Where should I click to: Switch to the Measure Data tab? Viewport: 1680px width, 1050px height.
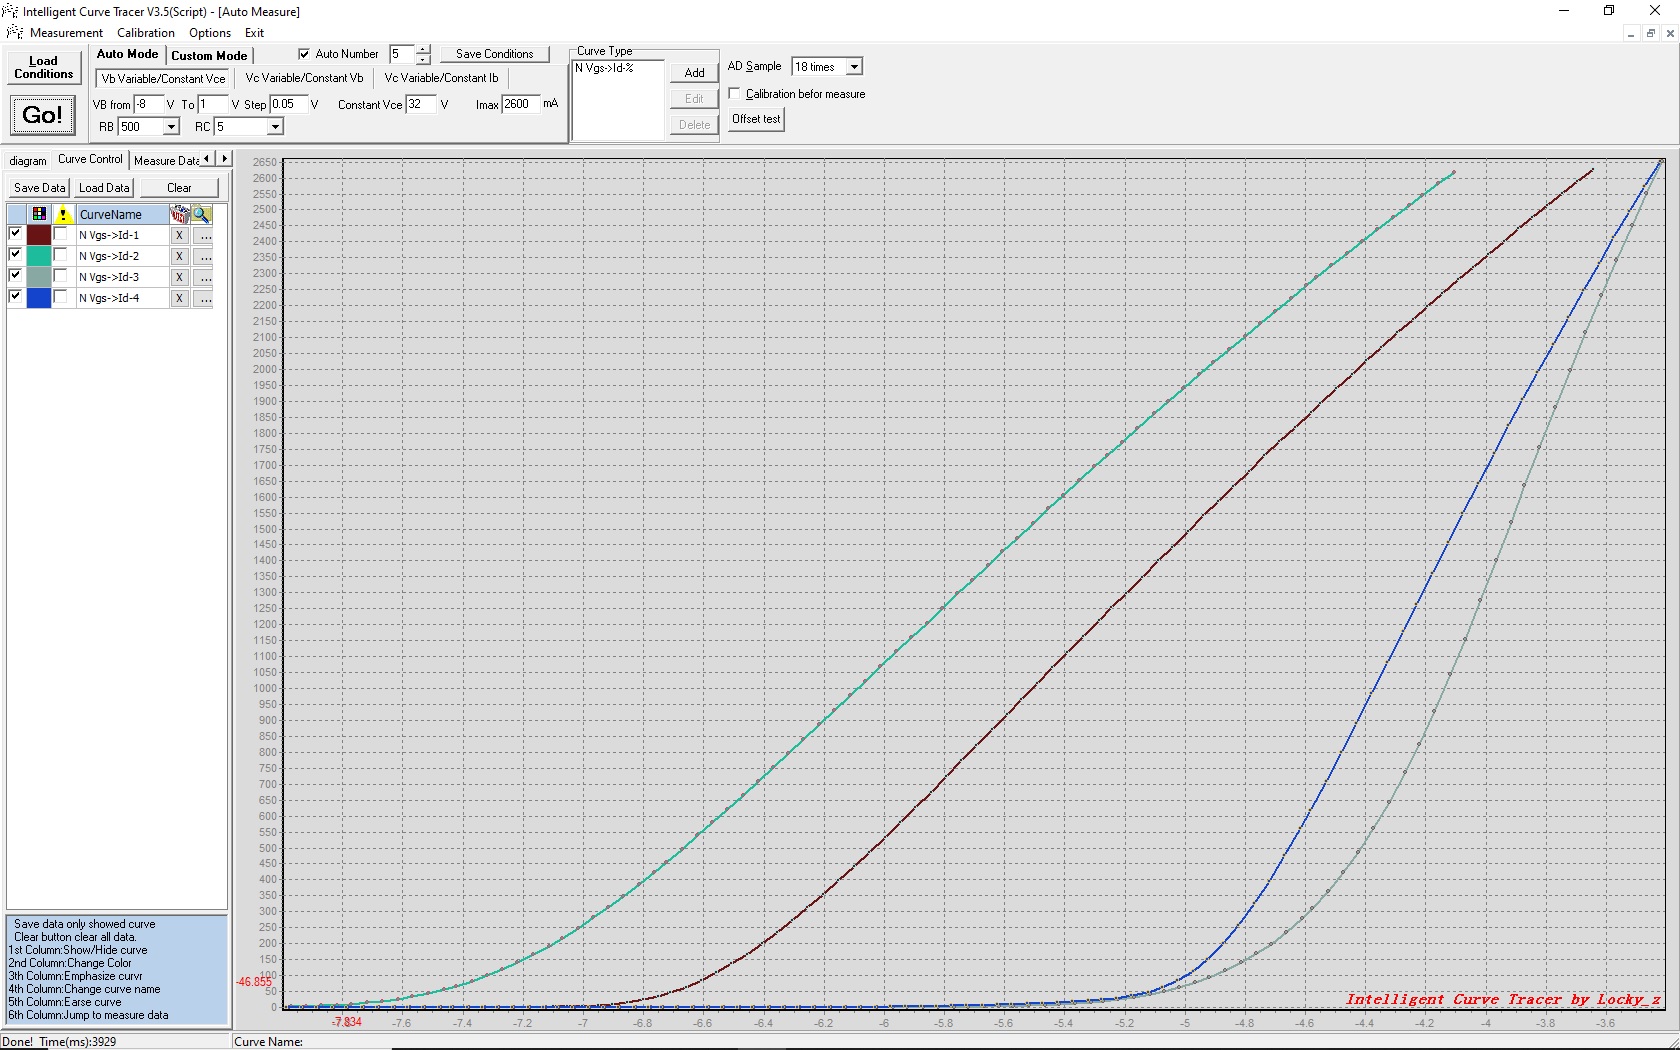click(x=166, y=161)
